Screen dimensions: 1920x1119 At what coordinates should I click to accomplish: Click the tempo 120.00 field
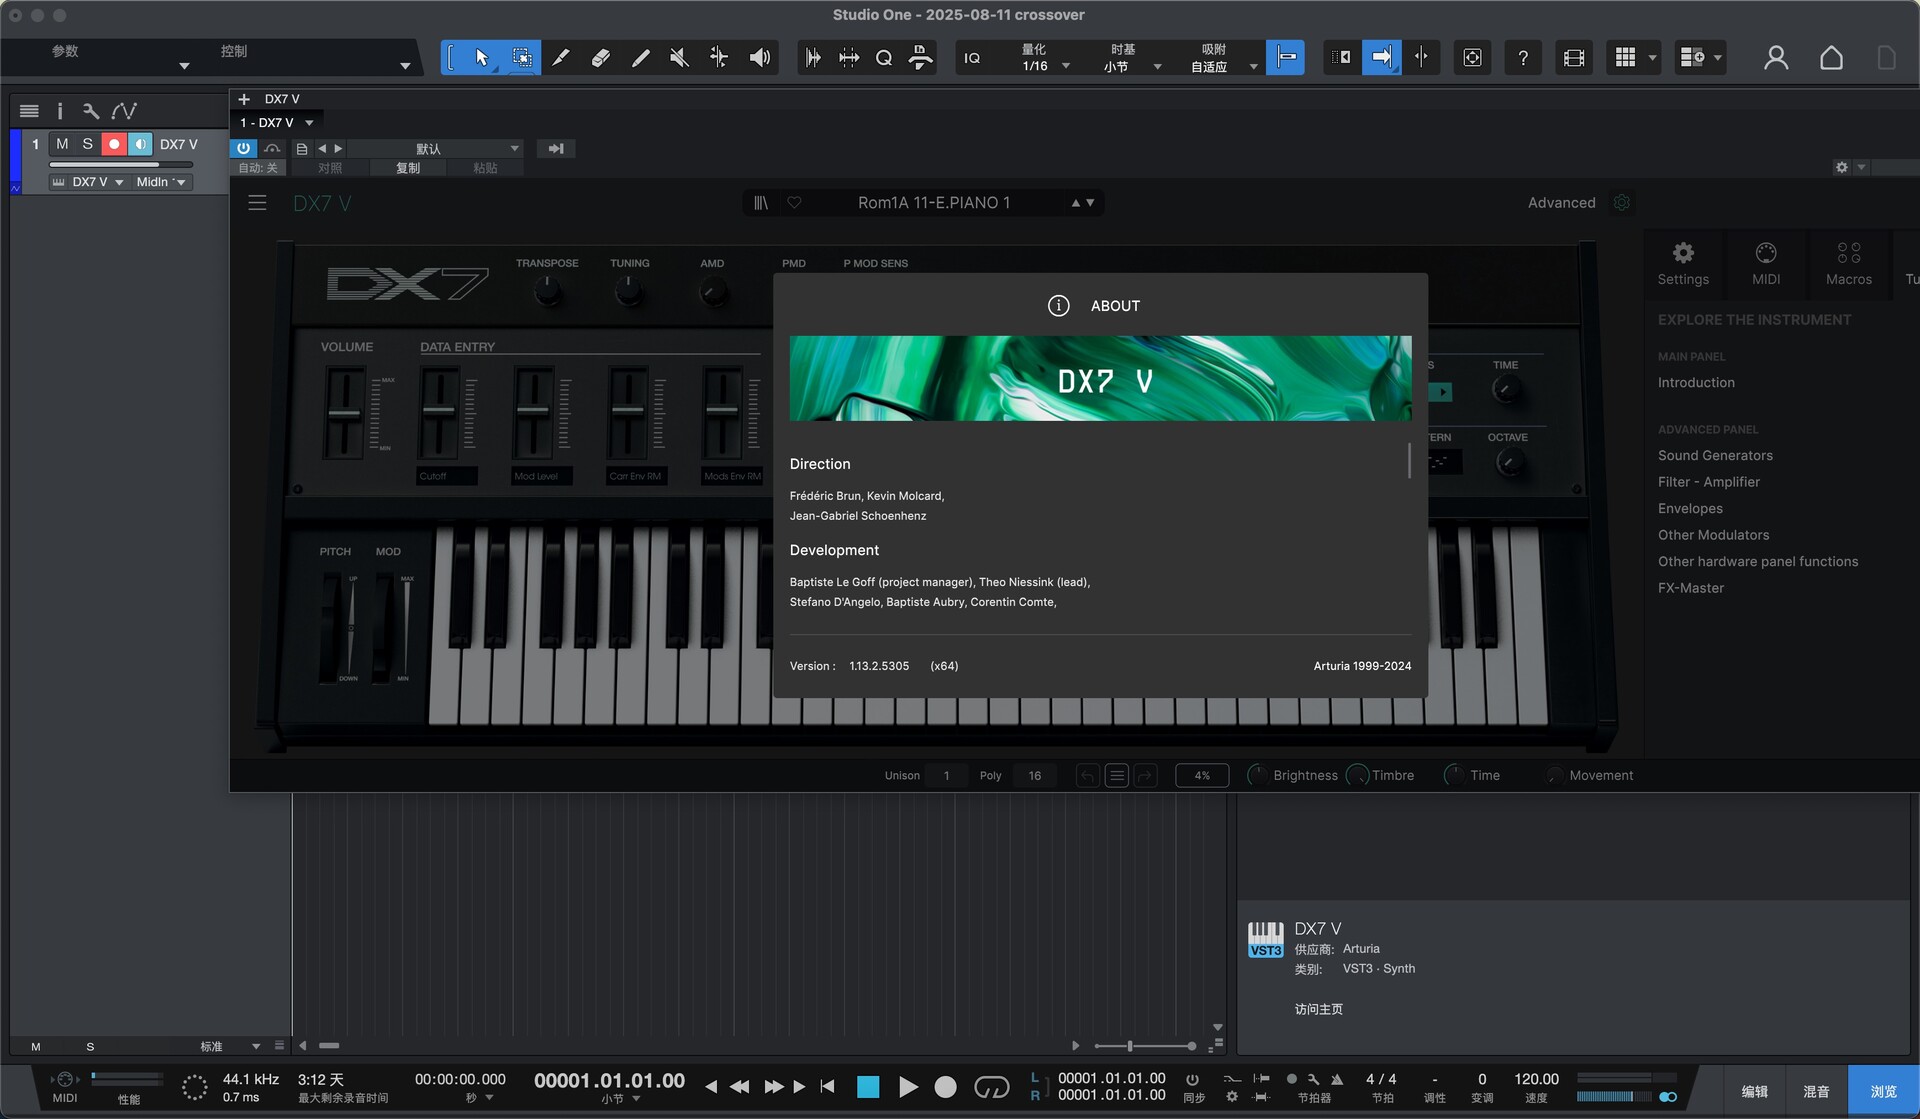pos(1536,1079)
